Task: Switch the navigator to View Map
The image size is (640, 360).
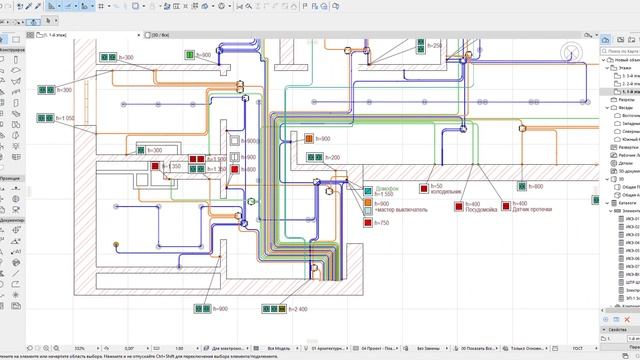Action: point(620,40)
